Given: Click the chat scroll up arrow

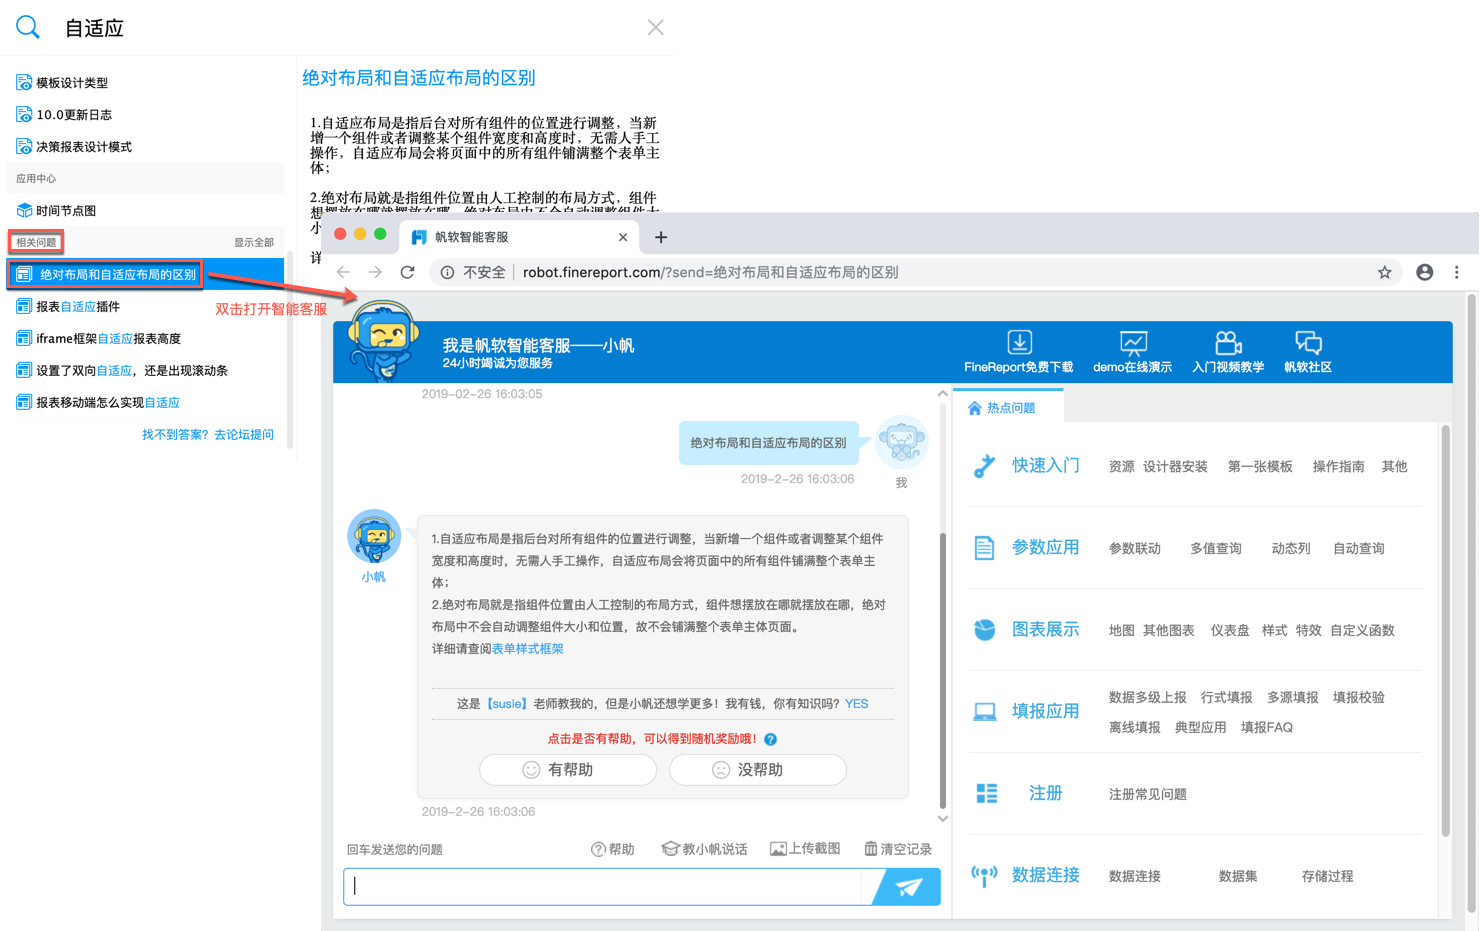Looking at the screenshot, I should 942,393.
